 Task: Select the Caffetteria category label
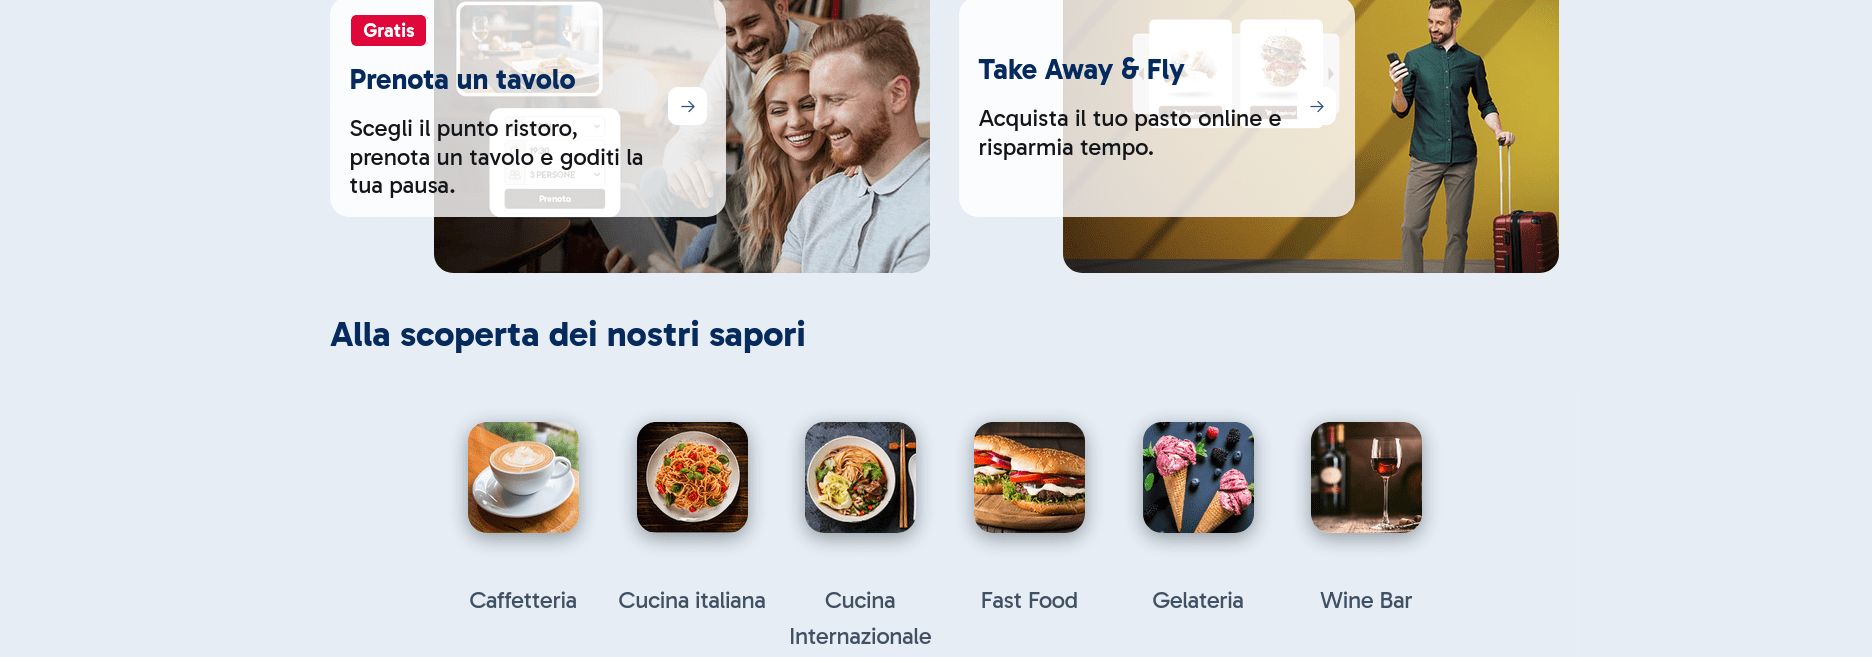coord(523,600)
